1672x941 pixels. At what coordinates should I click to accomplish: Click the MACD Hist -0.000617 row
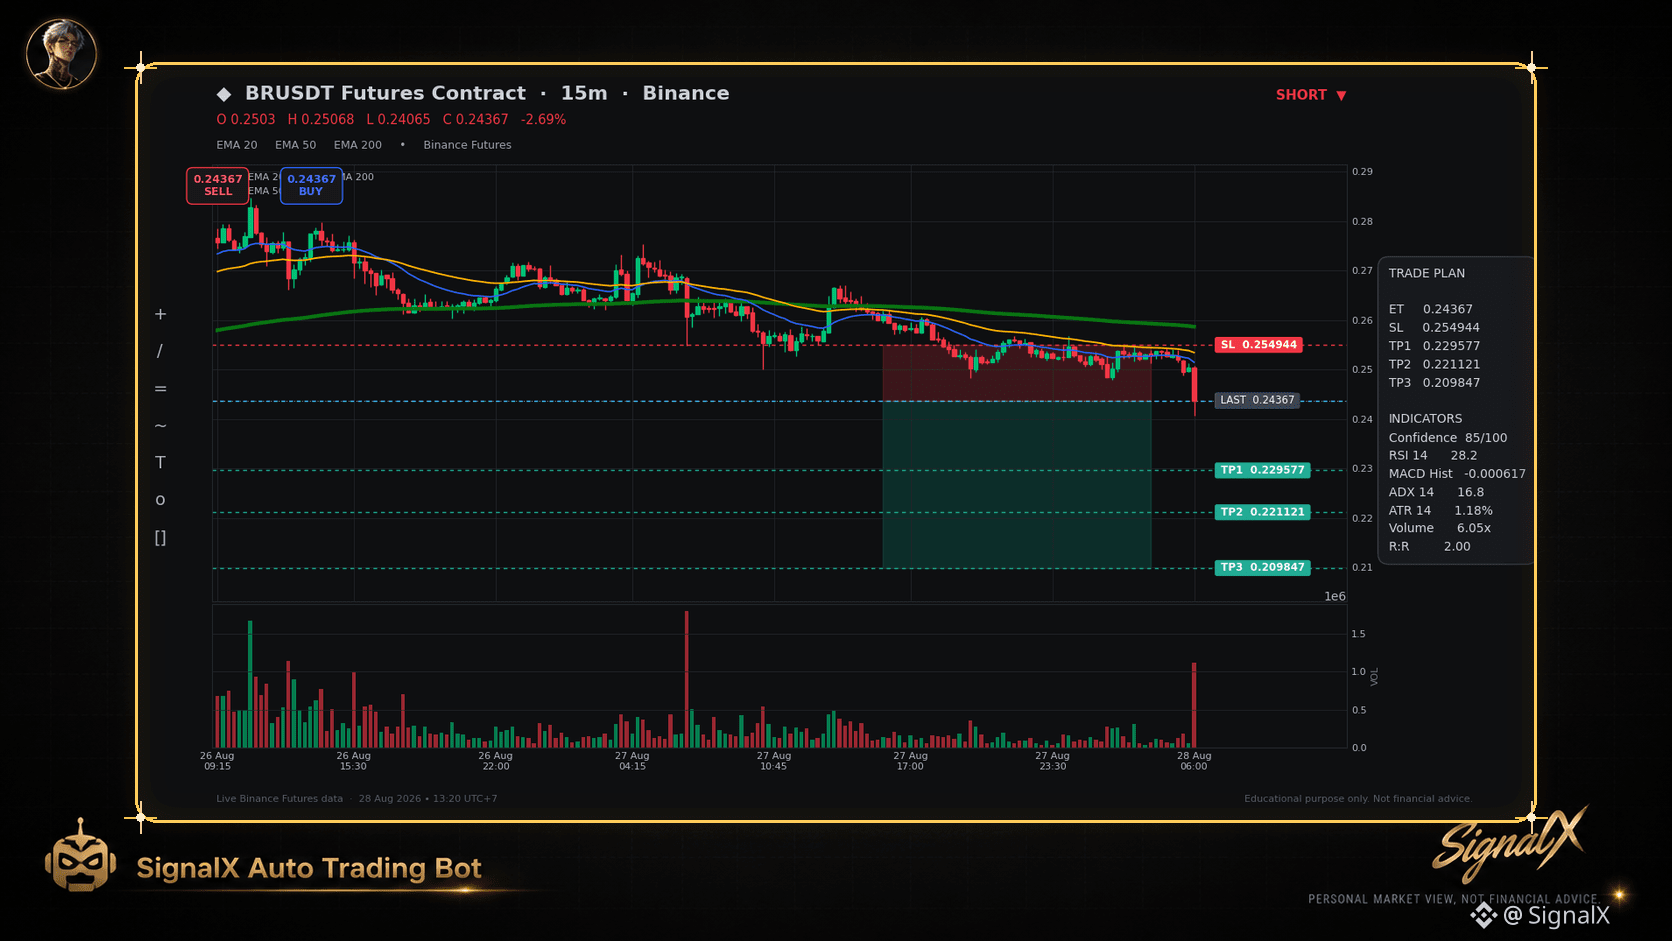1457,474
